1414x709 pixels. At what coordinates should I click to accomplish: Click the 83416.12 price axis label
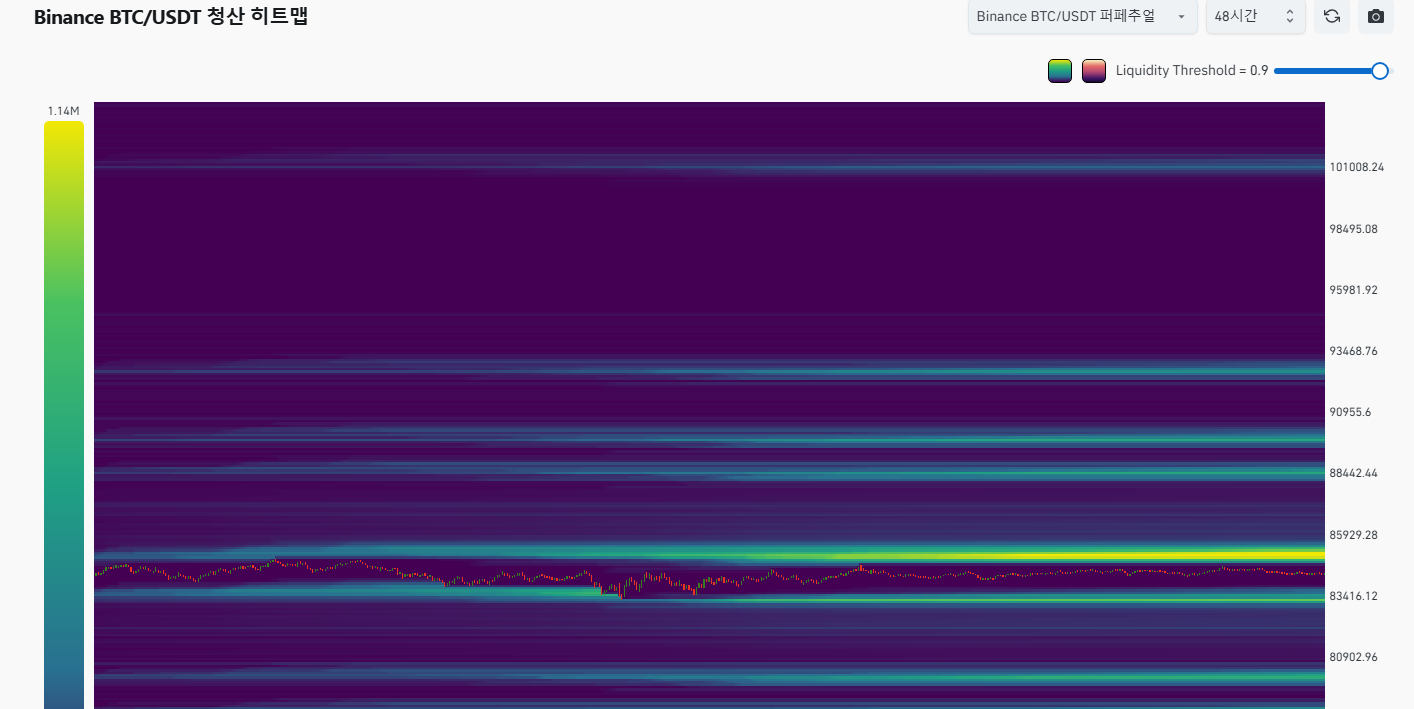pos(1354,596)
